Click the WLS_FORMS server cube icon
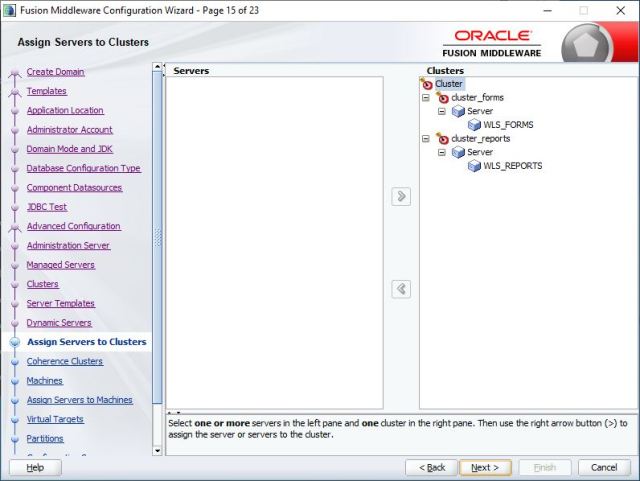640x481 pixels. click(474, 125)
